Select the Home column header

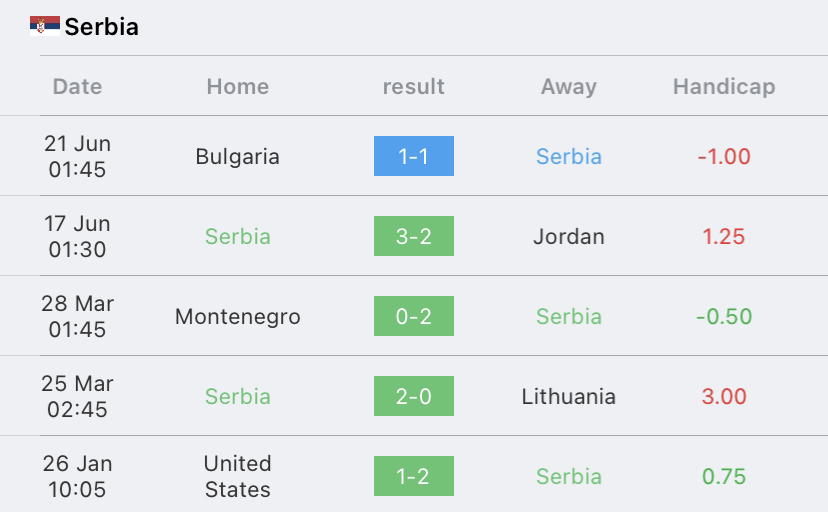(238, 87)
